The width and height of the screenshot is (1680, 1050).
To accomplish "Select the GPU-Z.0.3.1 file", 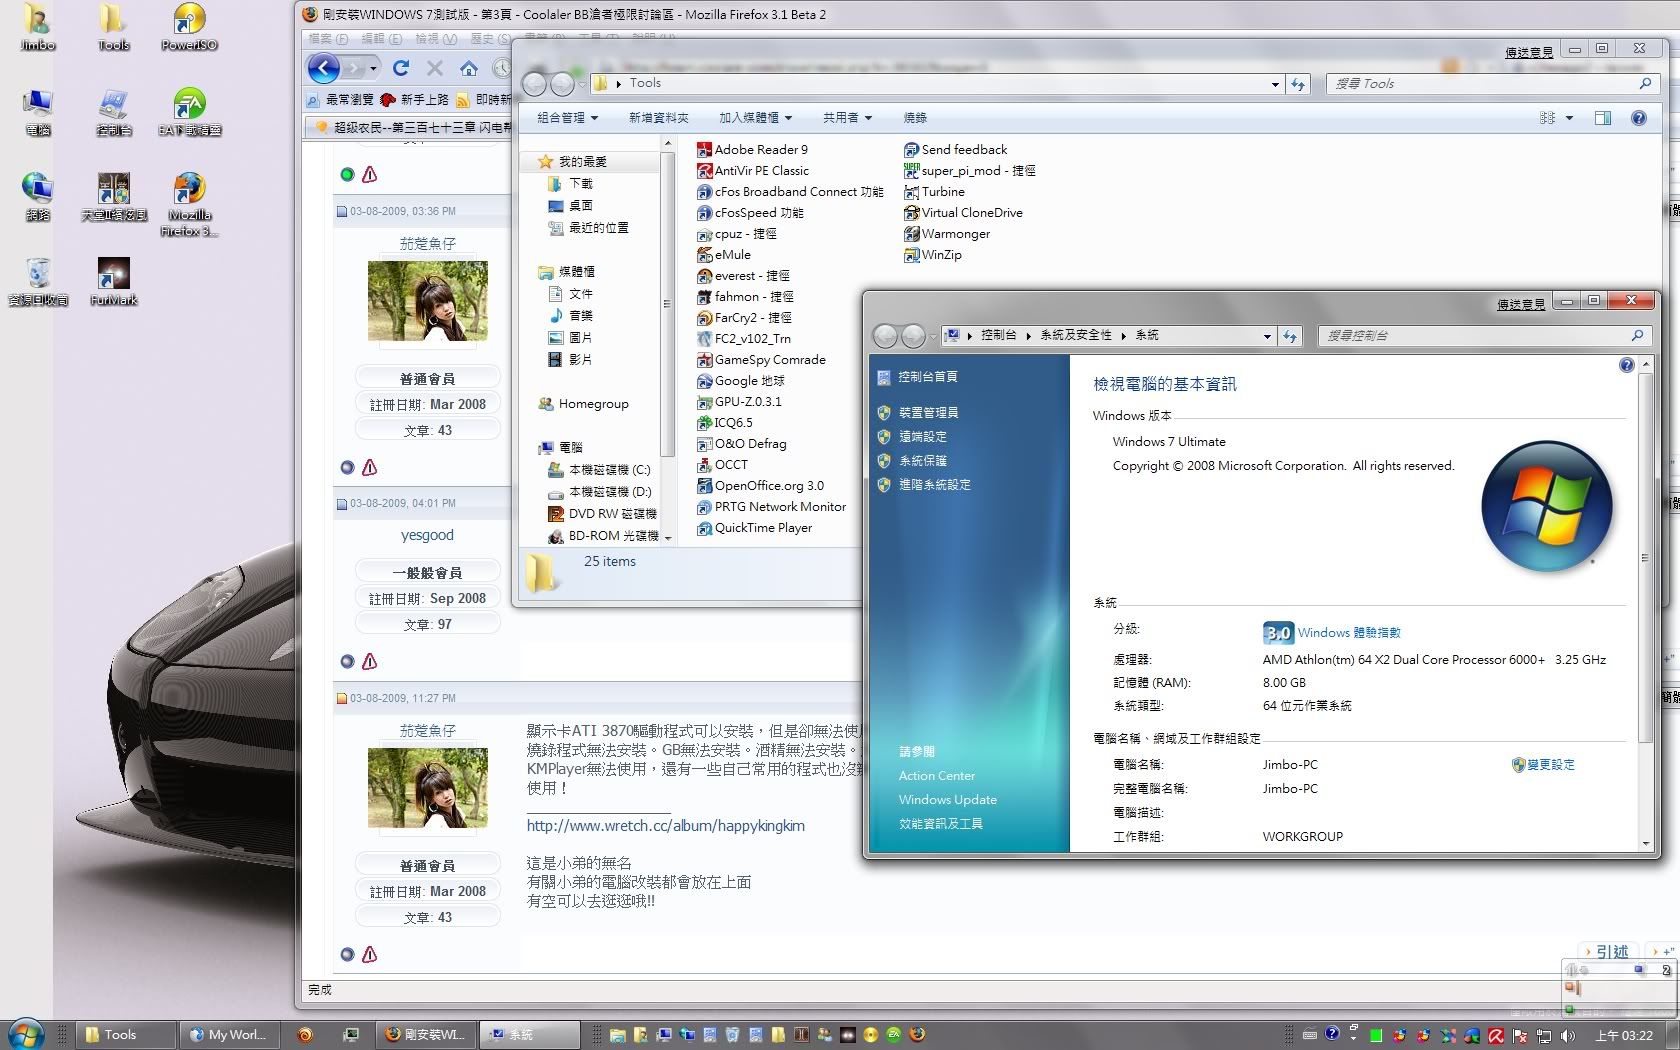I will pyautogui.click(x=740, y=401).
